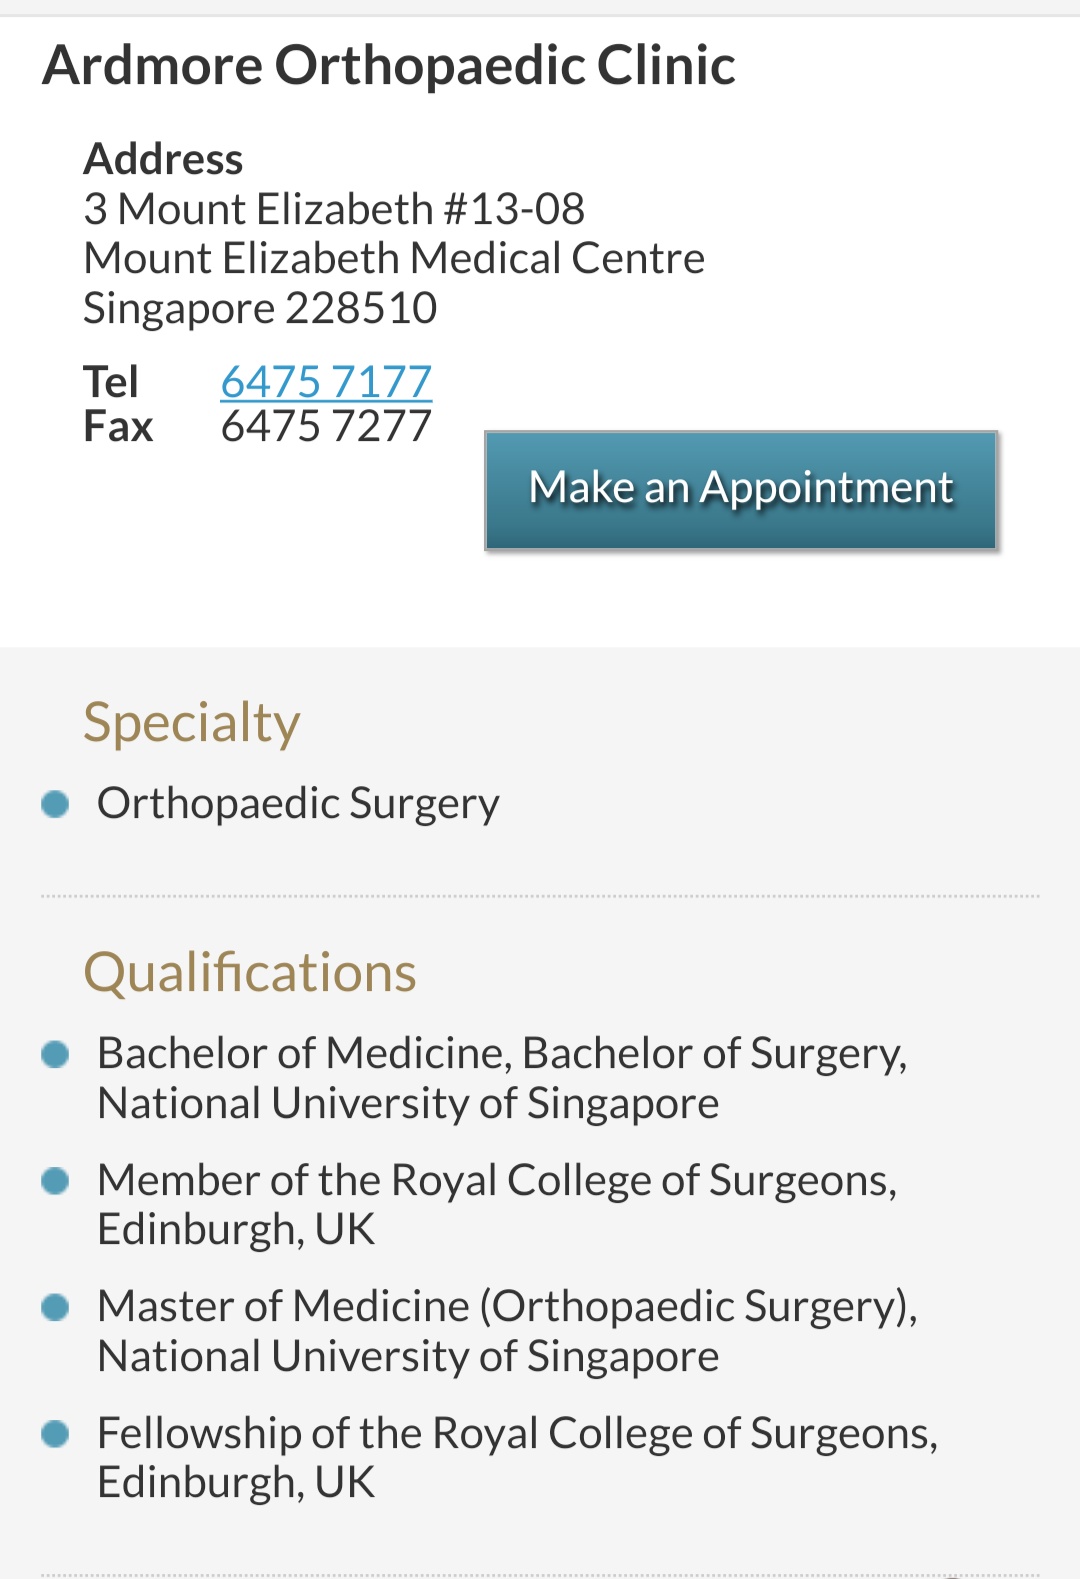Select Member of the Royal College entry

pyautogui.click(x=497, y=1204)
